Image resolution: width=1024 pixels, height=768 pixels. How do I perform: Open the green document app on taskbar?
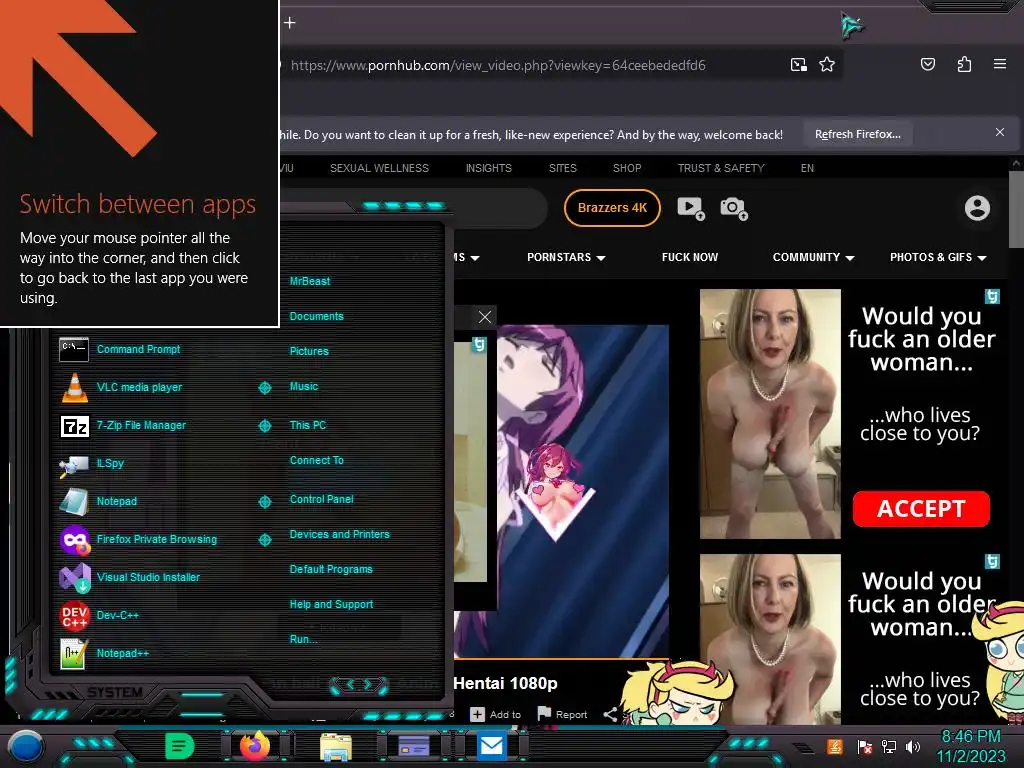[180, 746]
